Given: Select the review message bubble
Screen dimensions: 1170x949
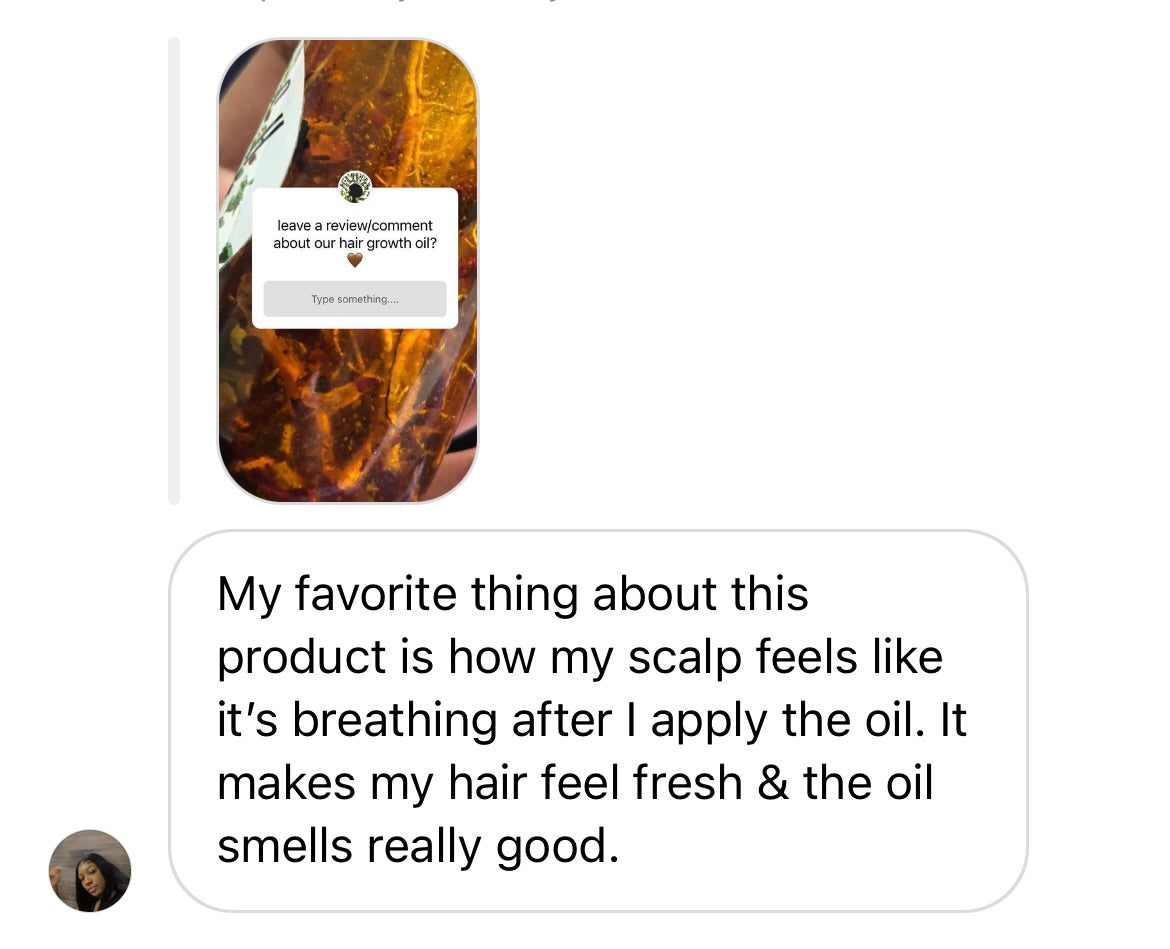Looking at the screenshot, I should [x=598, y=721].
